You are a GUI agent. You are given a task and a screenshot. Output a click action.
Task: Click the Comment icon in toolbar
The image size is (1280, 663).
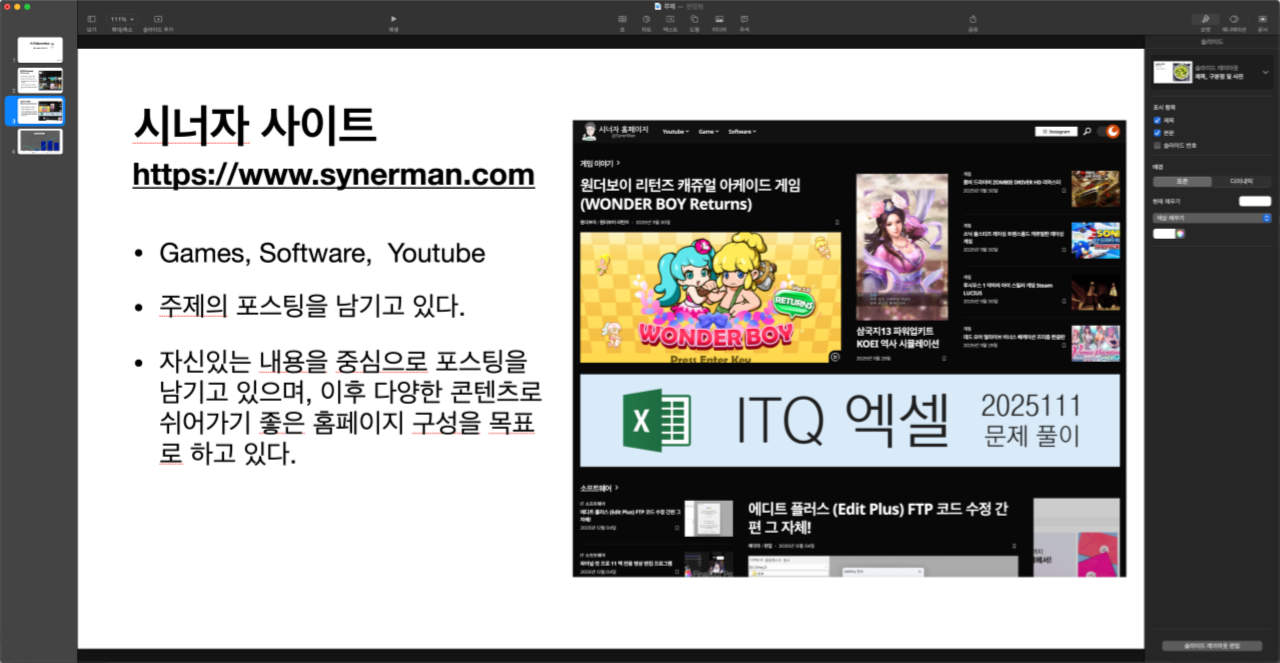(744, 19)
